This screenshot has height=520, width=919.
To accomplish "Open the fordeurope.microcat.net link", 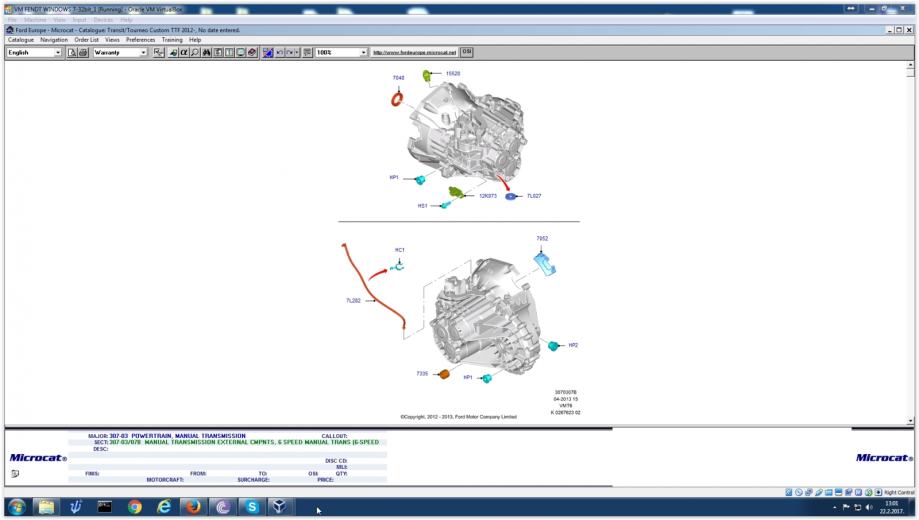I will [414, 52].
